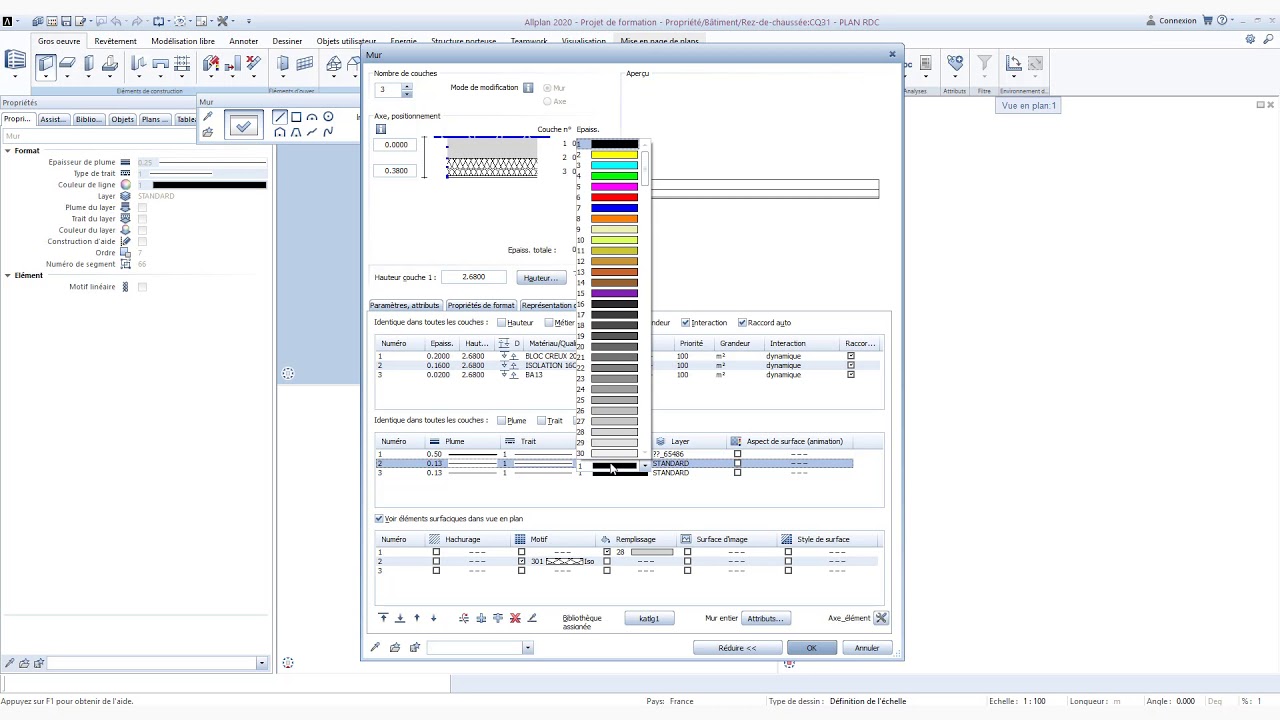Viewport: 1280px width, 720px height.
Task: Open the color dropdown arrow for layer 2
Action: click(x=645, y=465)
